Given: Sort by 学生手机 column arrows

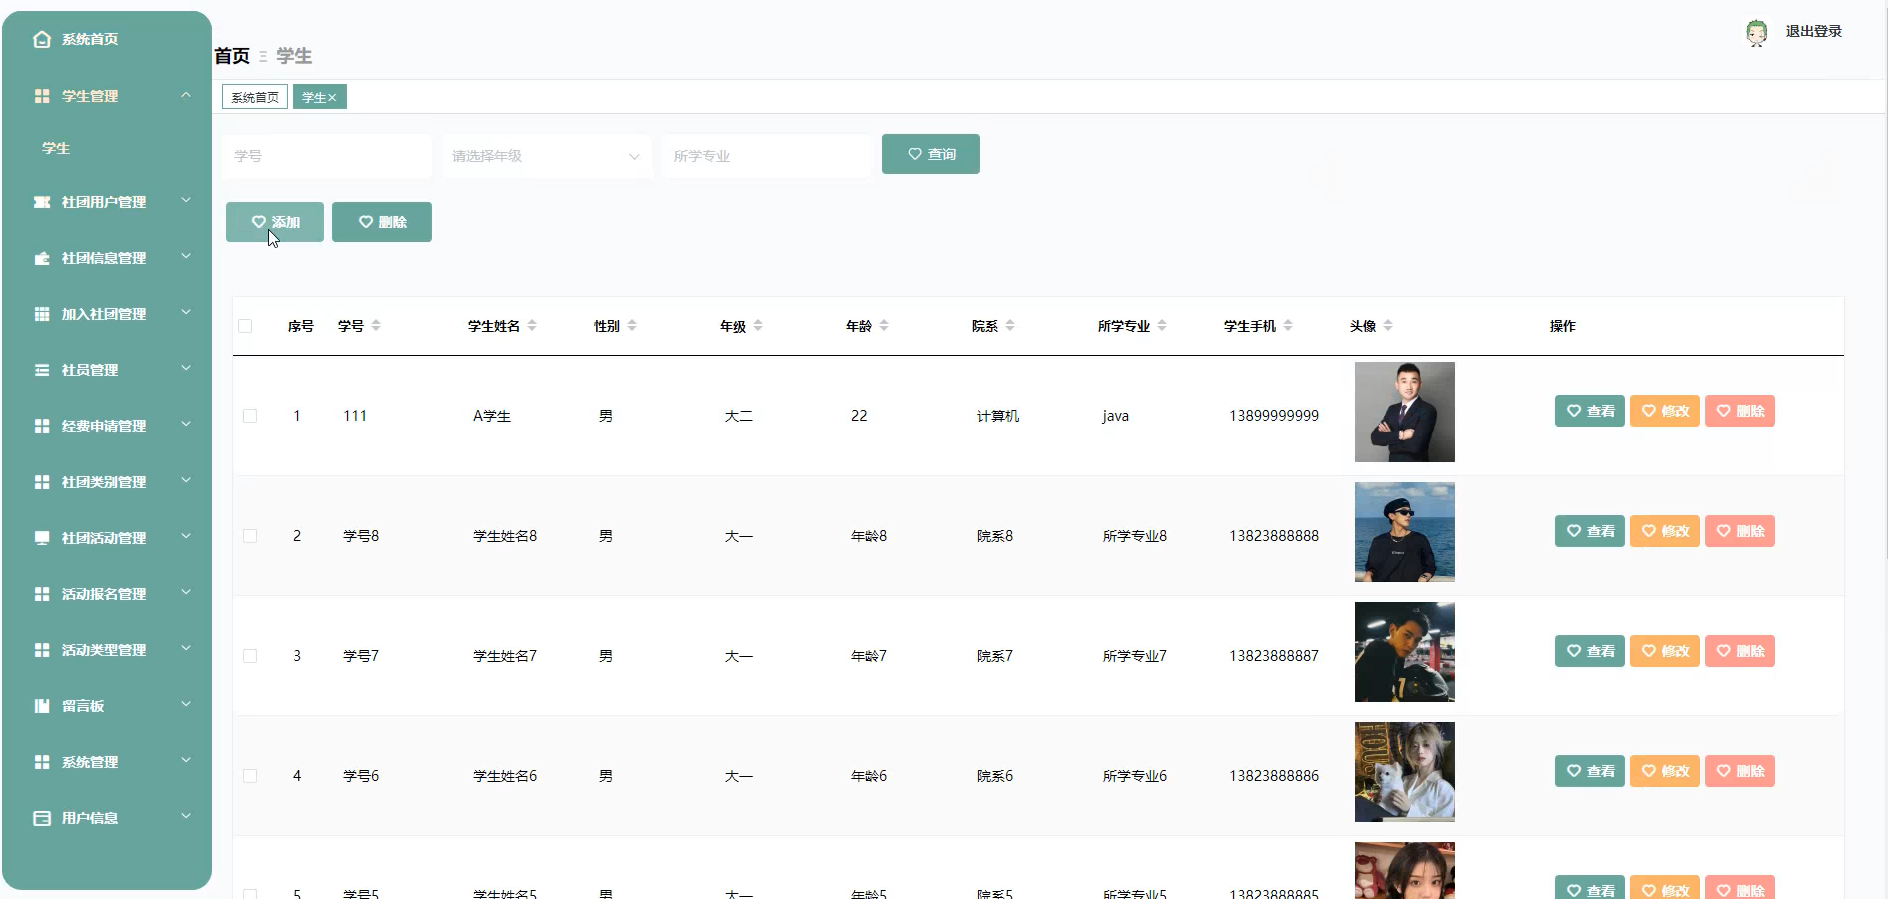Looking at the screenshot, I should pos(1288,326).
